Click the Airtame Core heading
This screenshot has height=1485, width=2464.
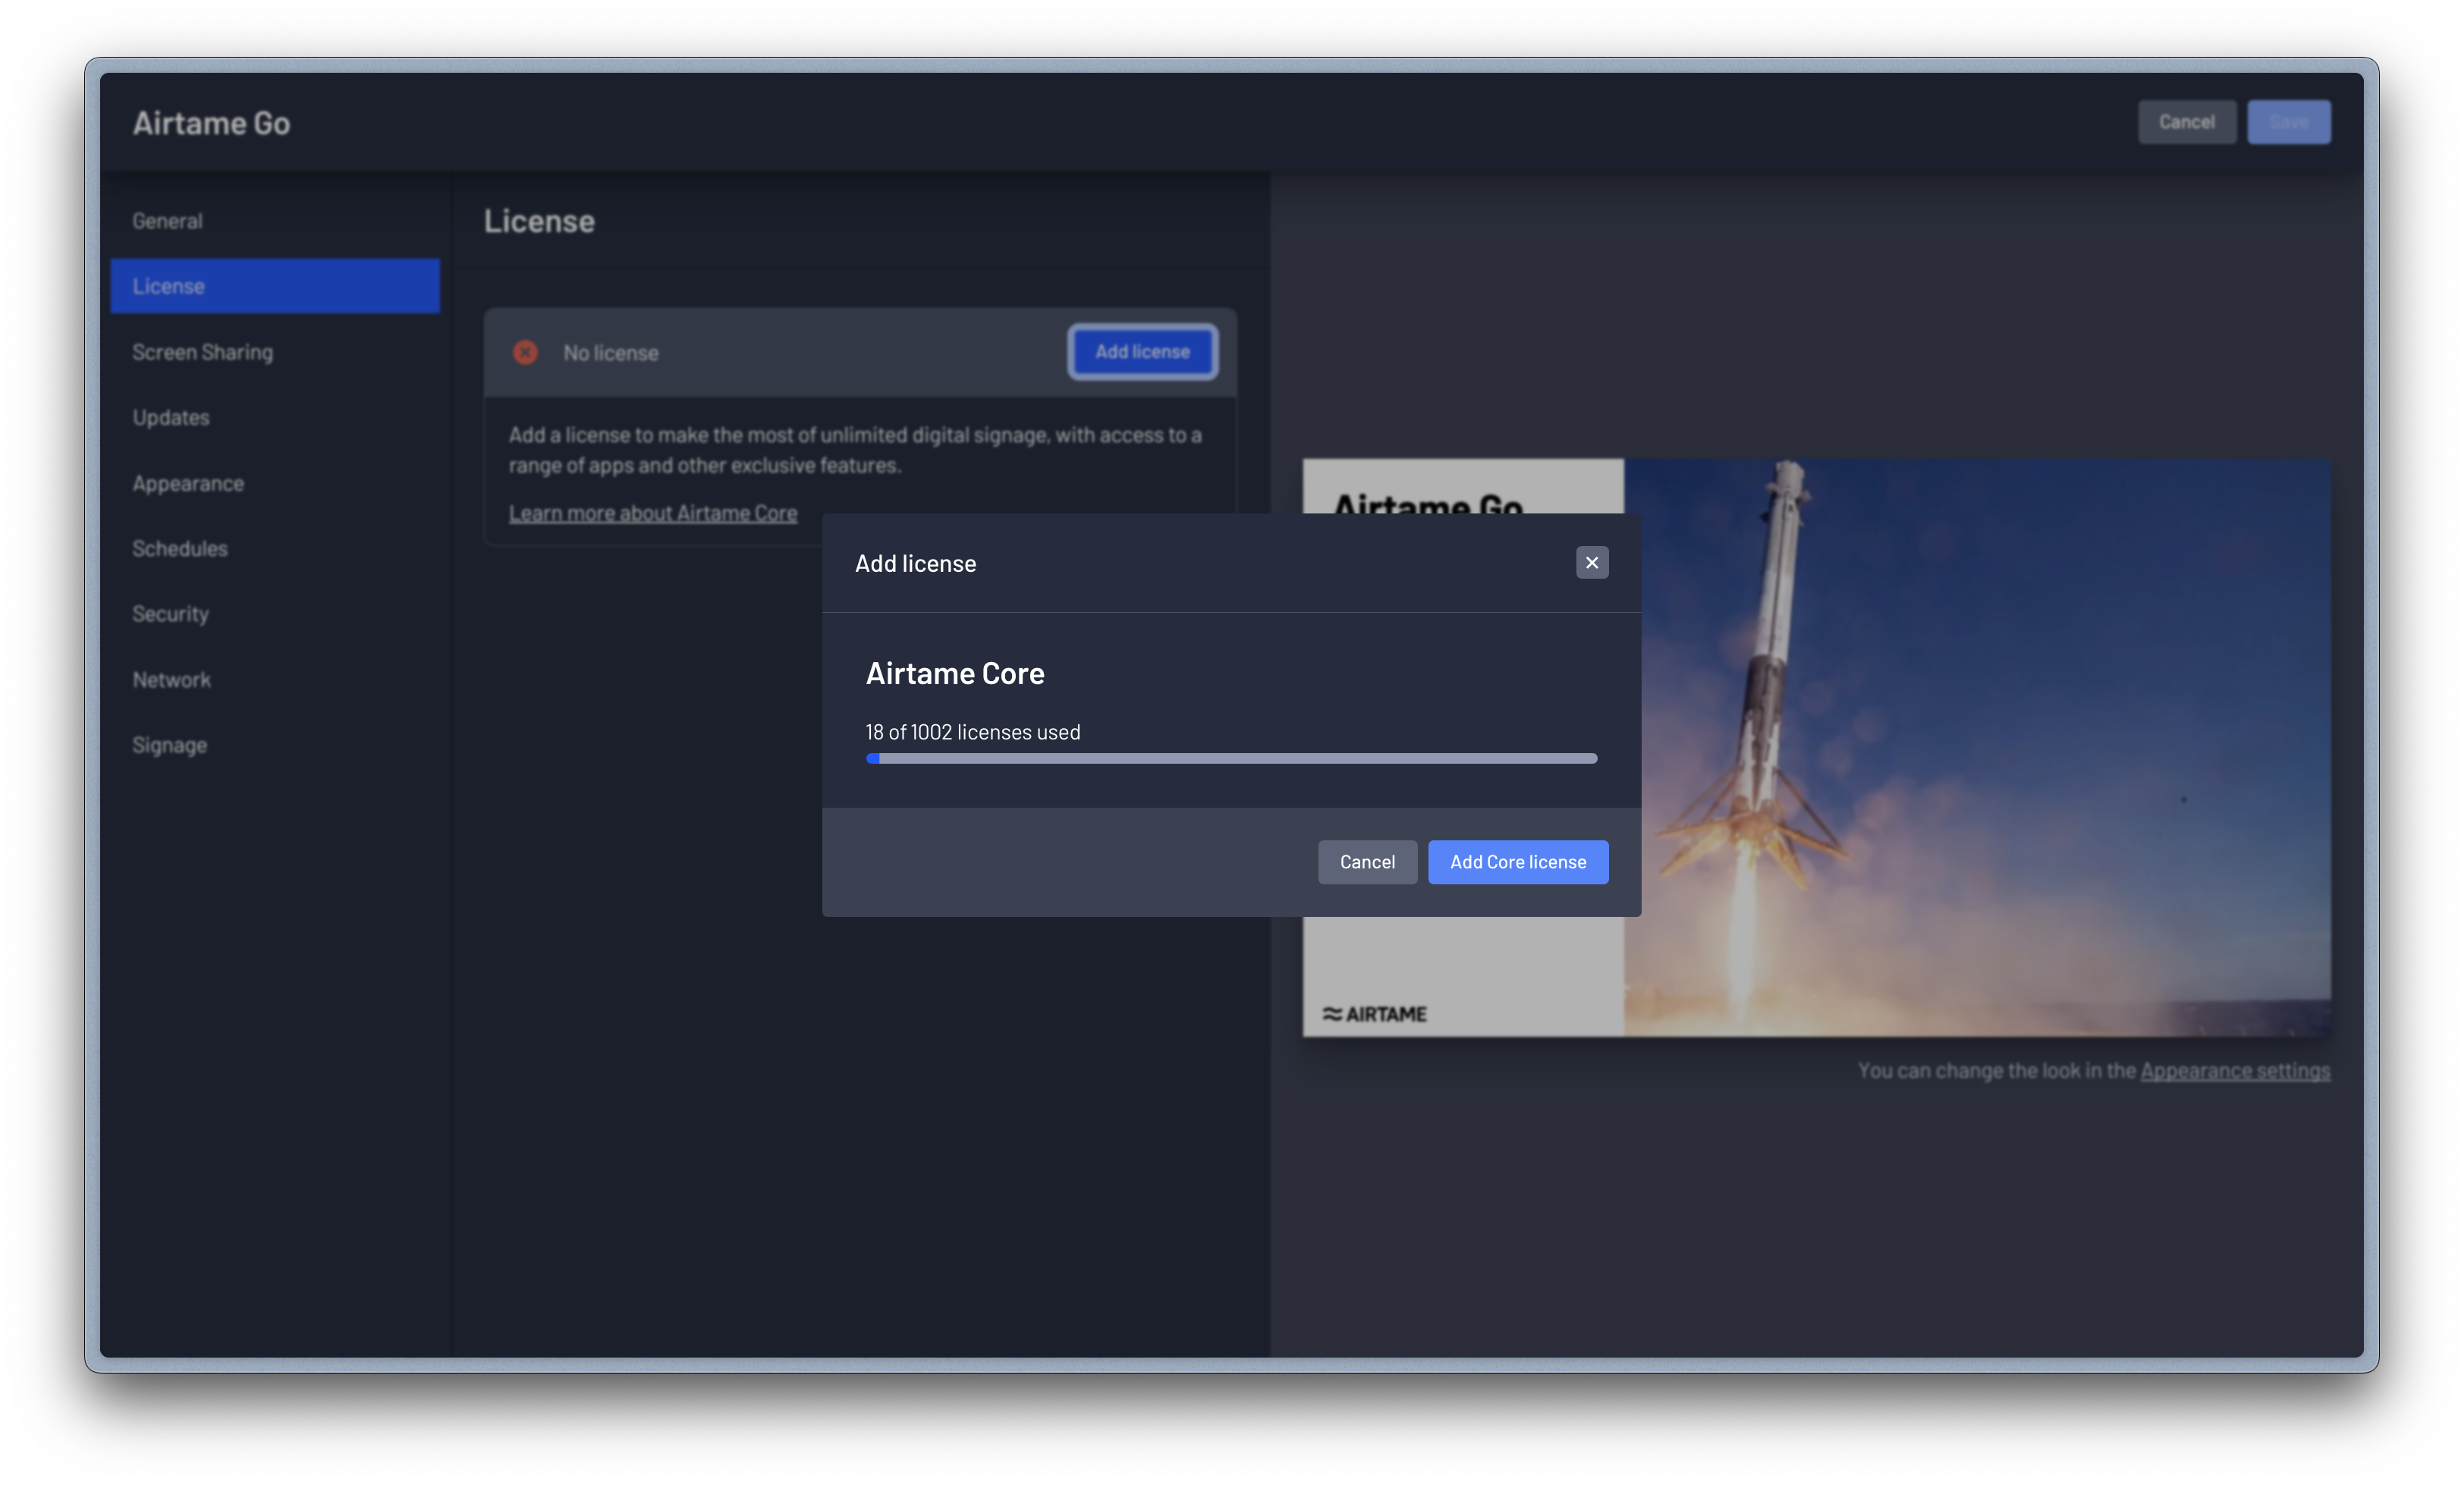click(x=954, y=674)
